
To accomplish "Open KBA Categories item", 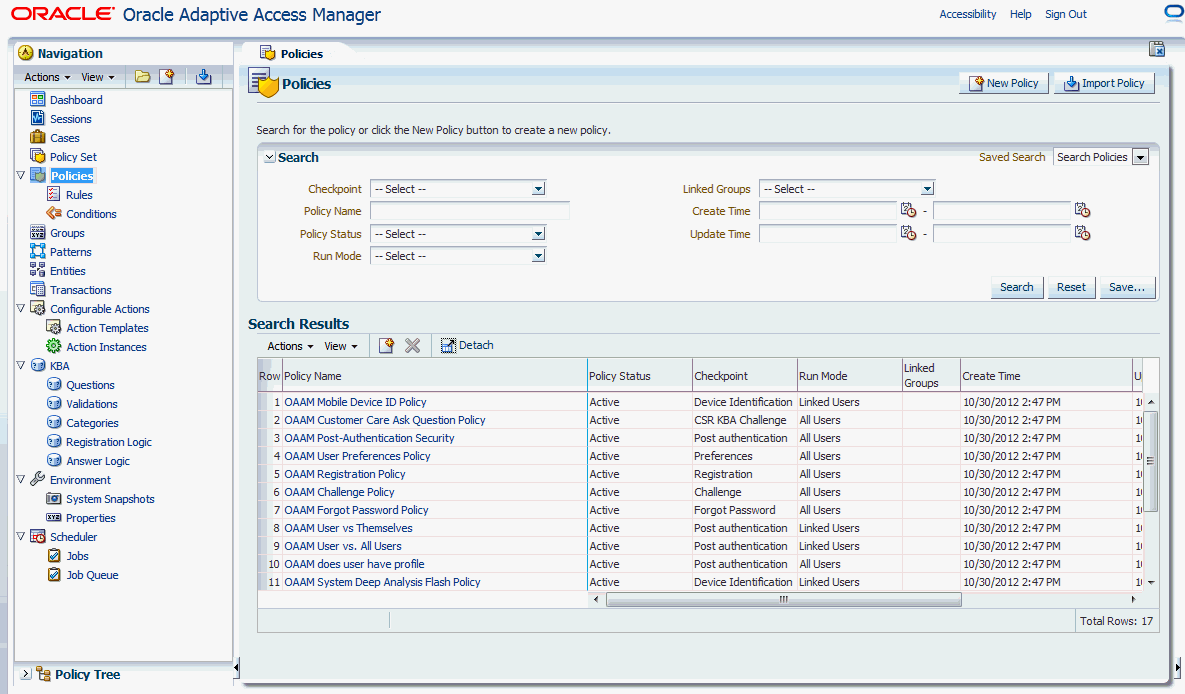I will 92,423.
